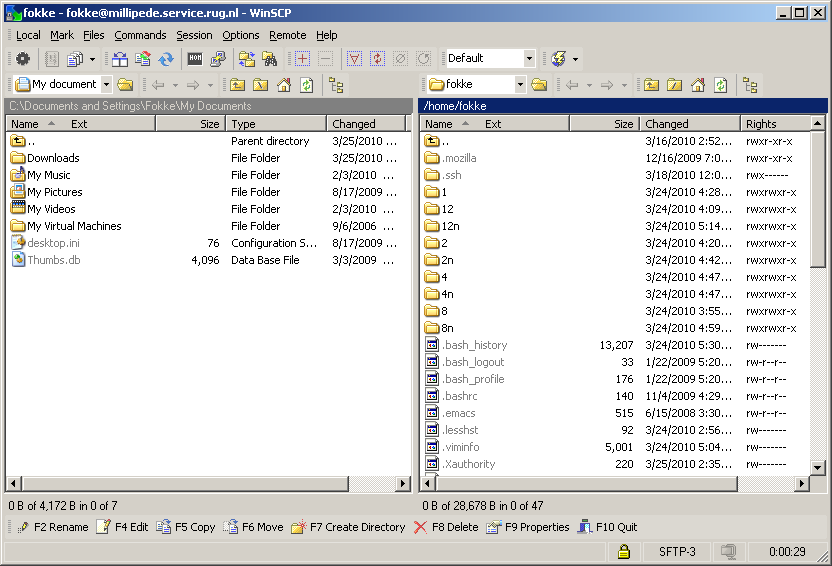This screenshot has height=566, width=832.
Task: Open Preferences via the gear icon
Action: tap(23, 58)
